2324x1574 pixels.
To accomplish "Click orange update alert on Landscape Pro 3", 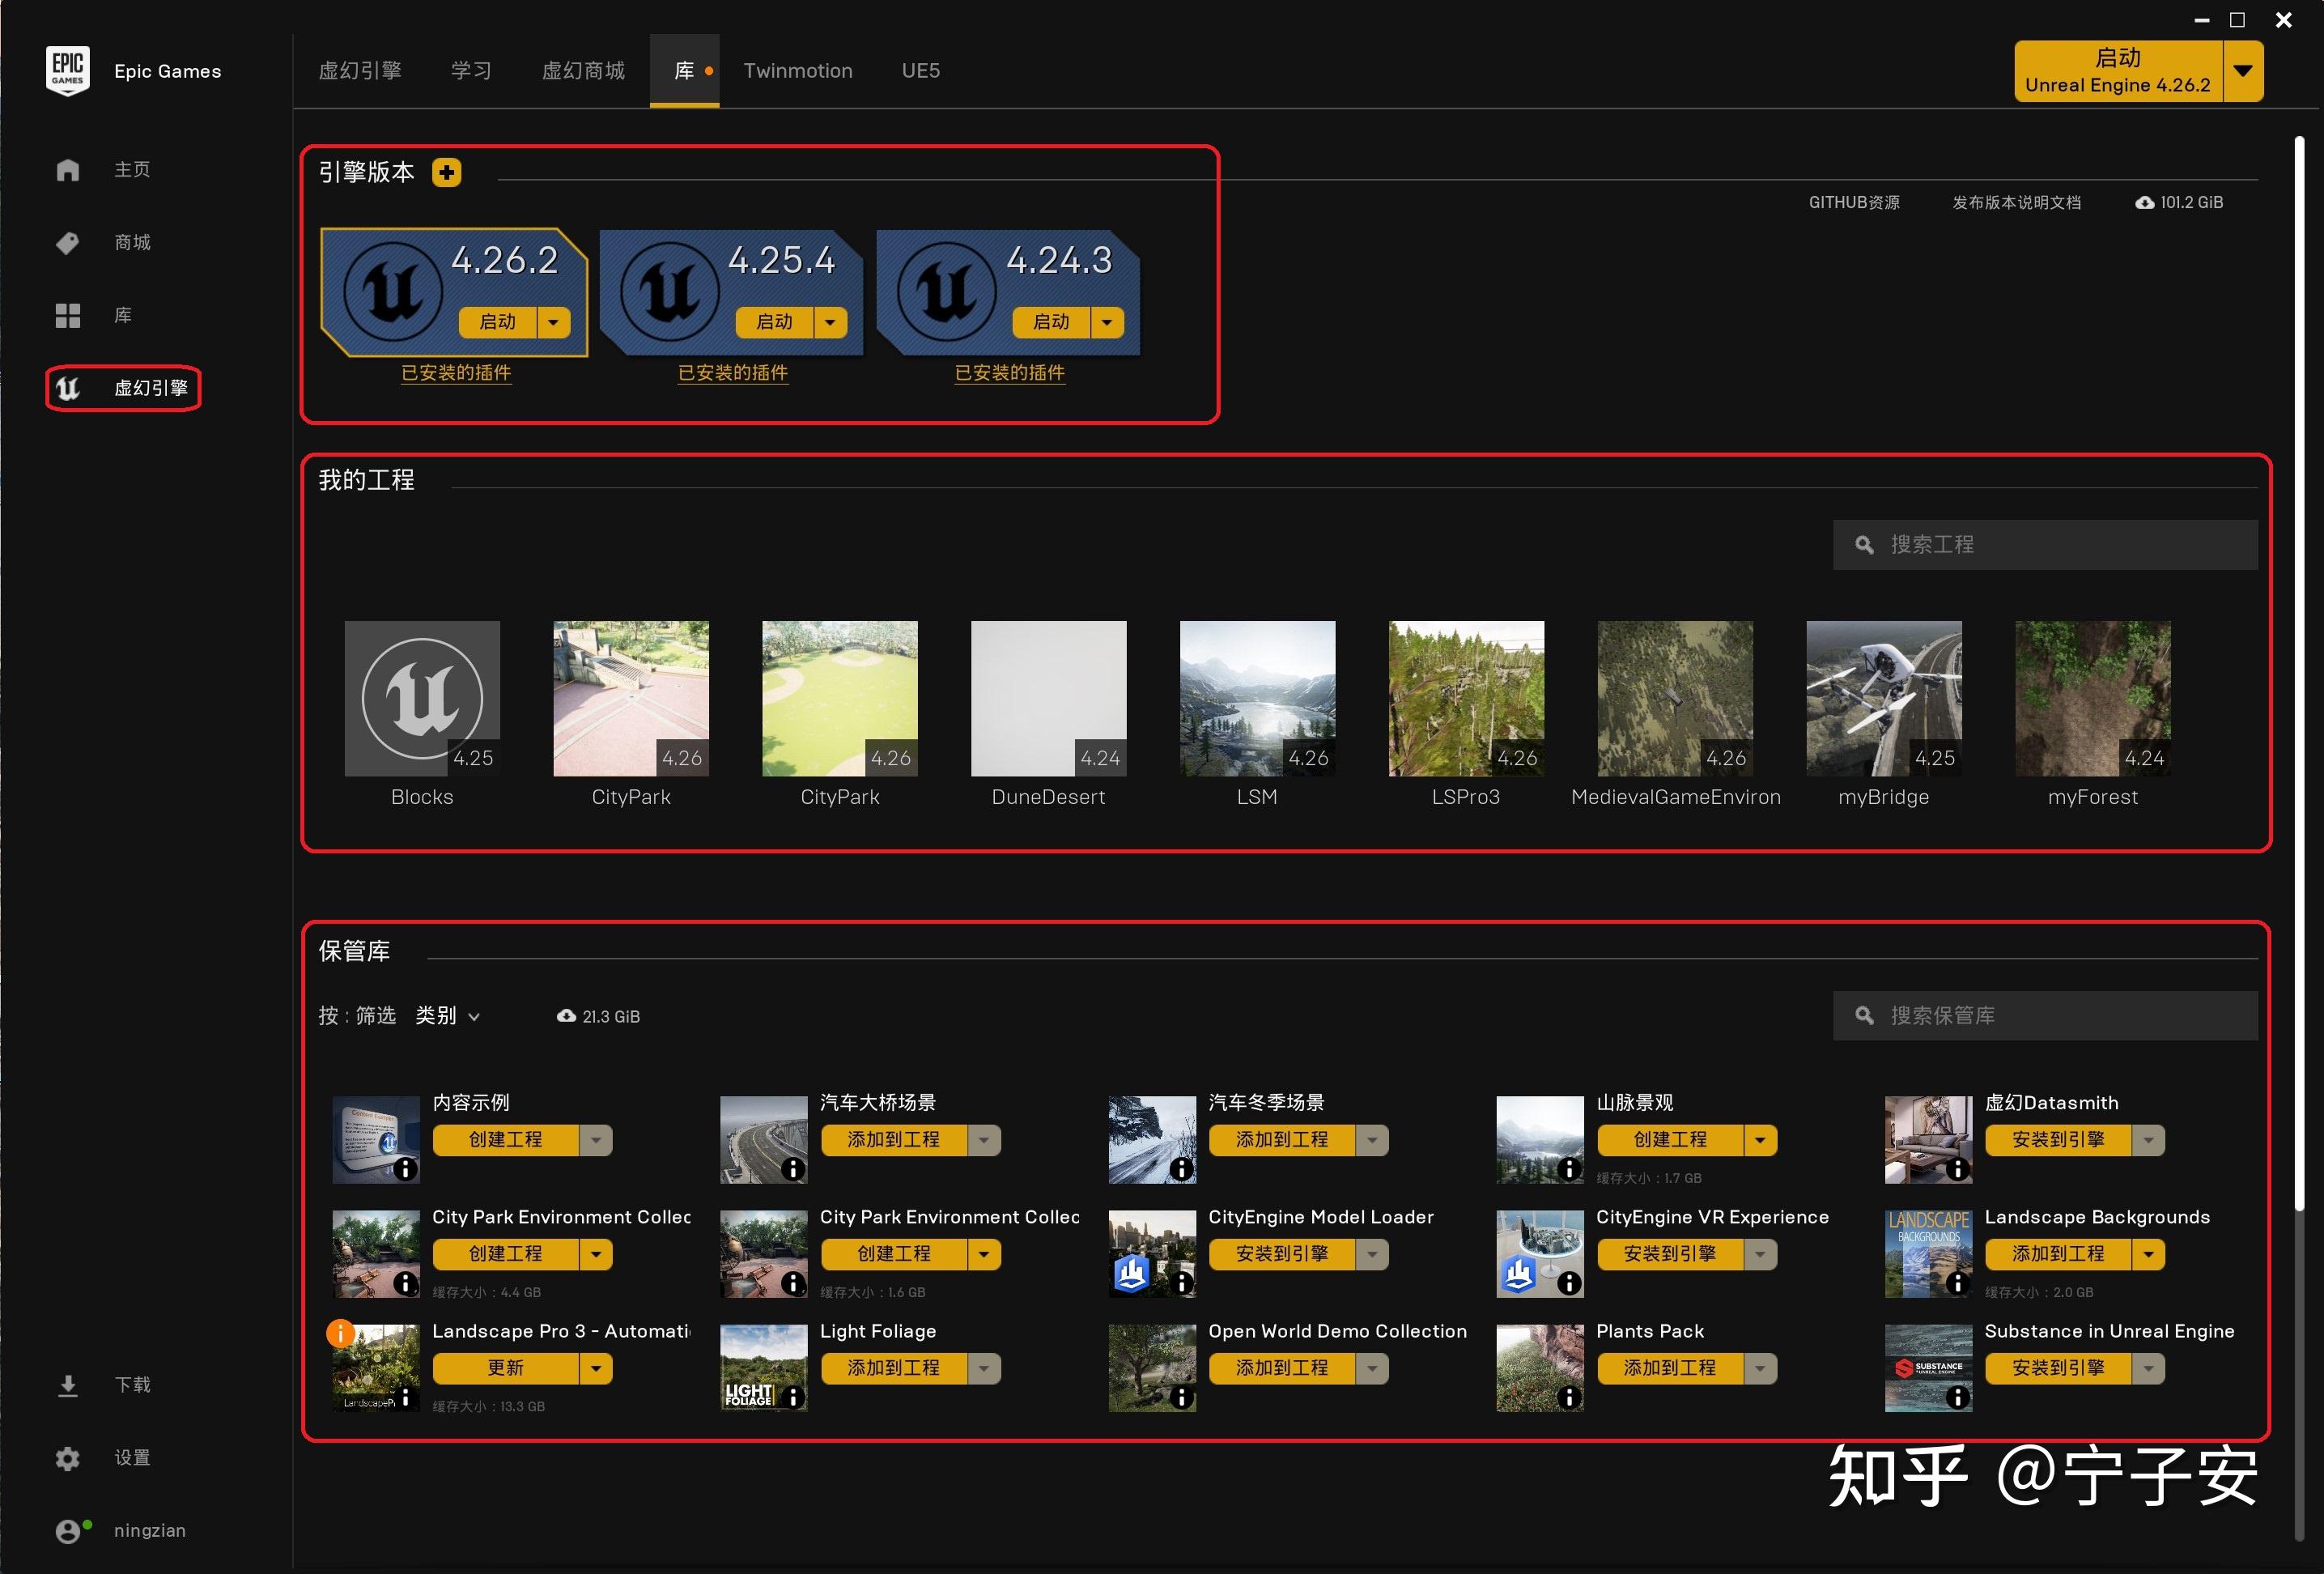I will coord(340,1333).
